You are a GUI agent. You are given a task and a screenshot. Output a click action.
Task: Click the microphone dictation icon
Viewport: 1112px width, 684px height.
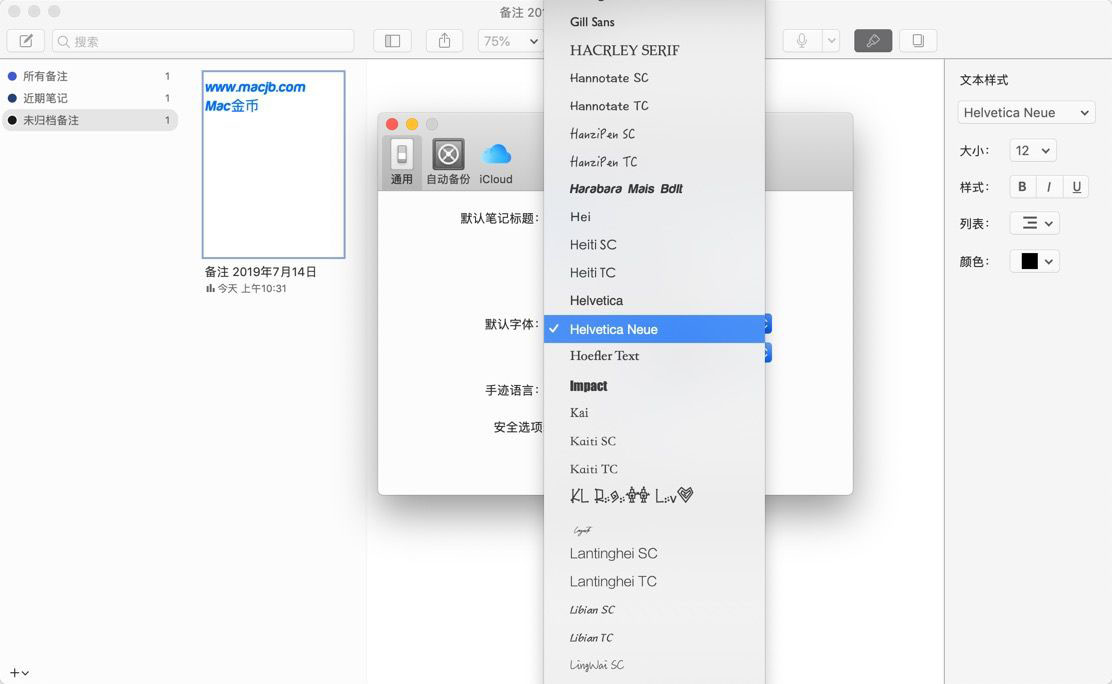tap(802, 41)
